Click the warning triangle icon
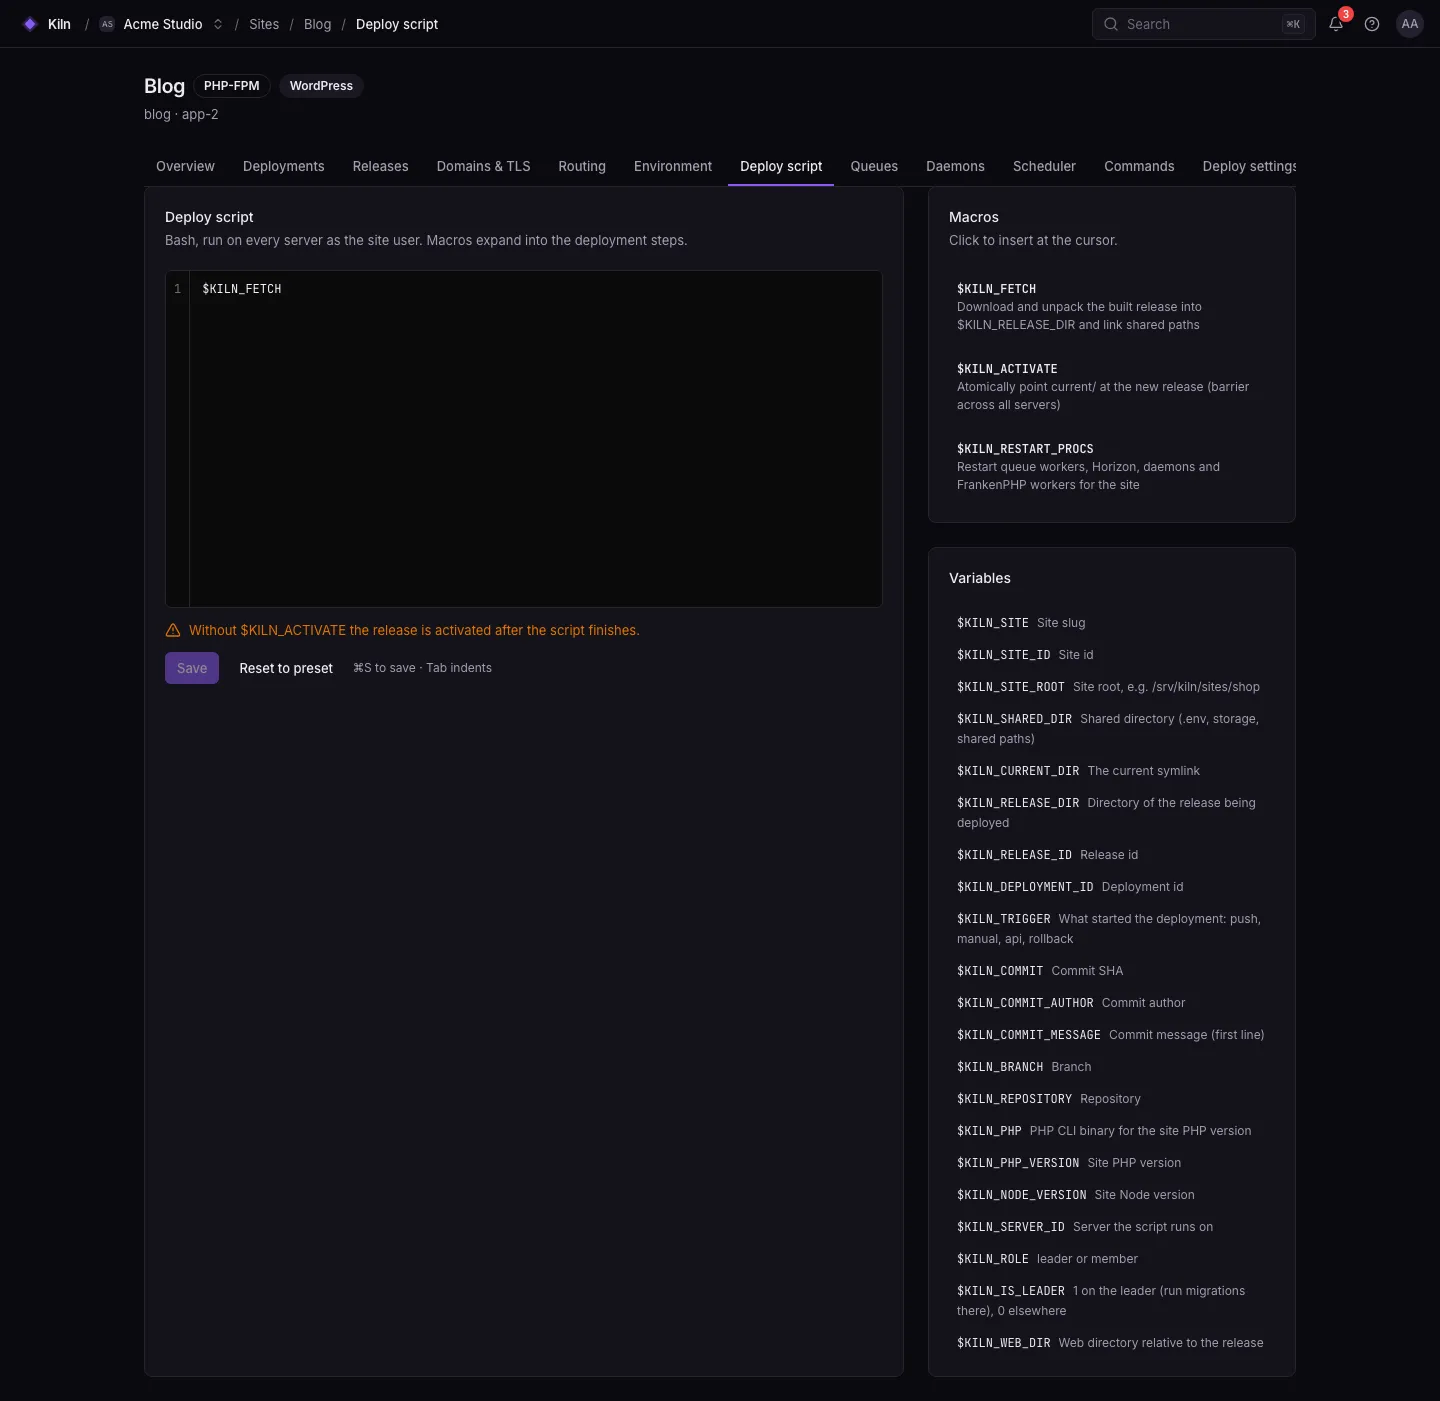Viewport: 1440px width, 1401px height. point(173,630)
